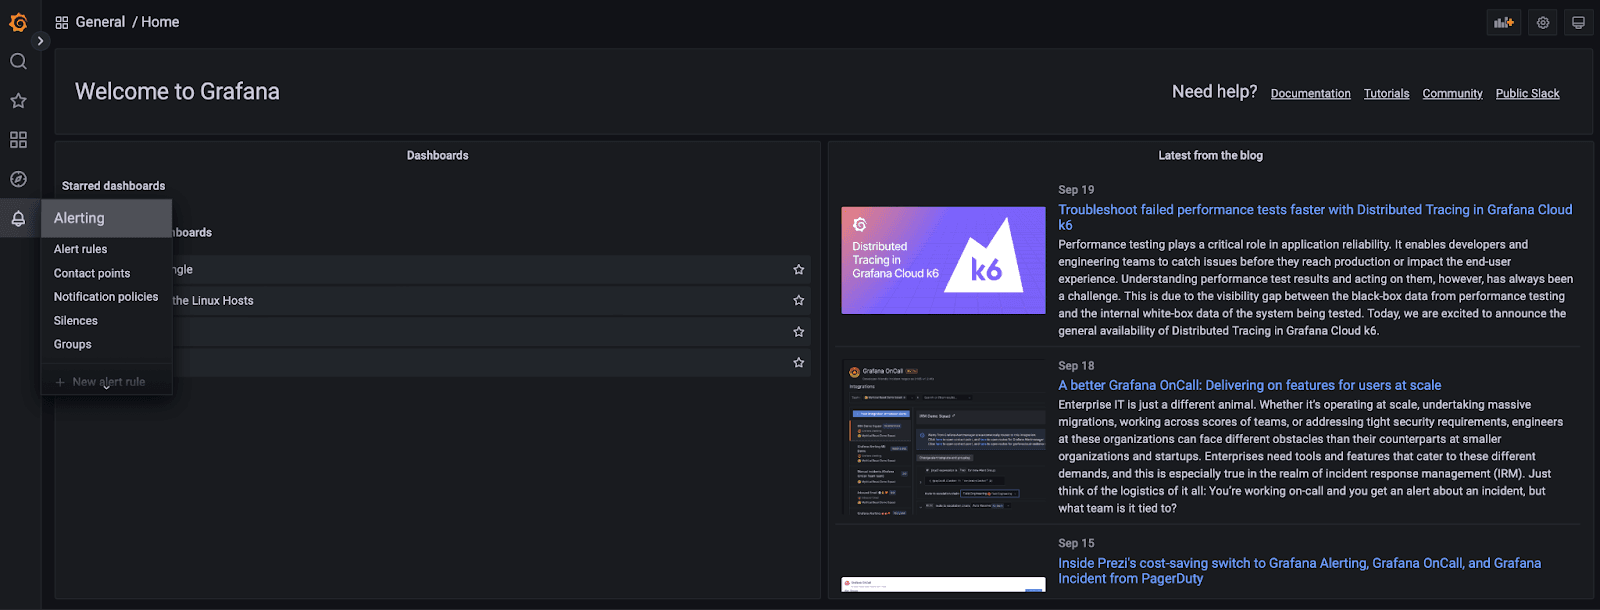This screenshot has height=610, width=1600.
Task: Cycle view mode with monitor icon
Action: pos(1578,22)
